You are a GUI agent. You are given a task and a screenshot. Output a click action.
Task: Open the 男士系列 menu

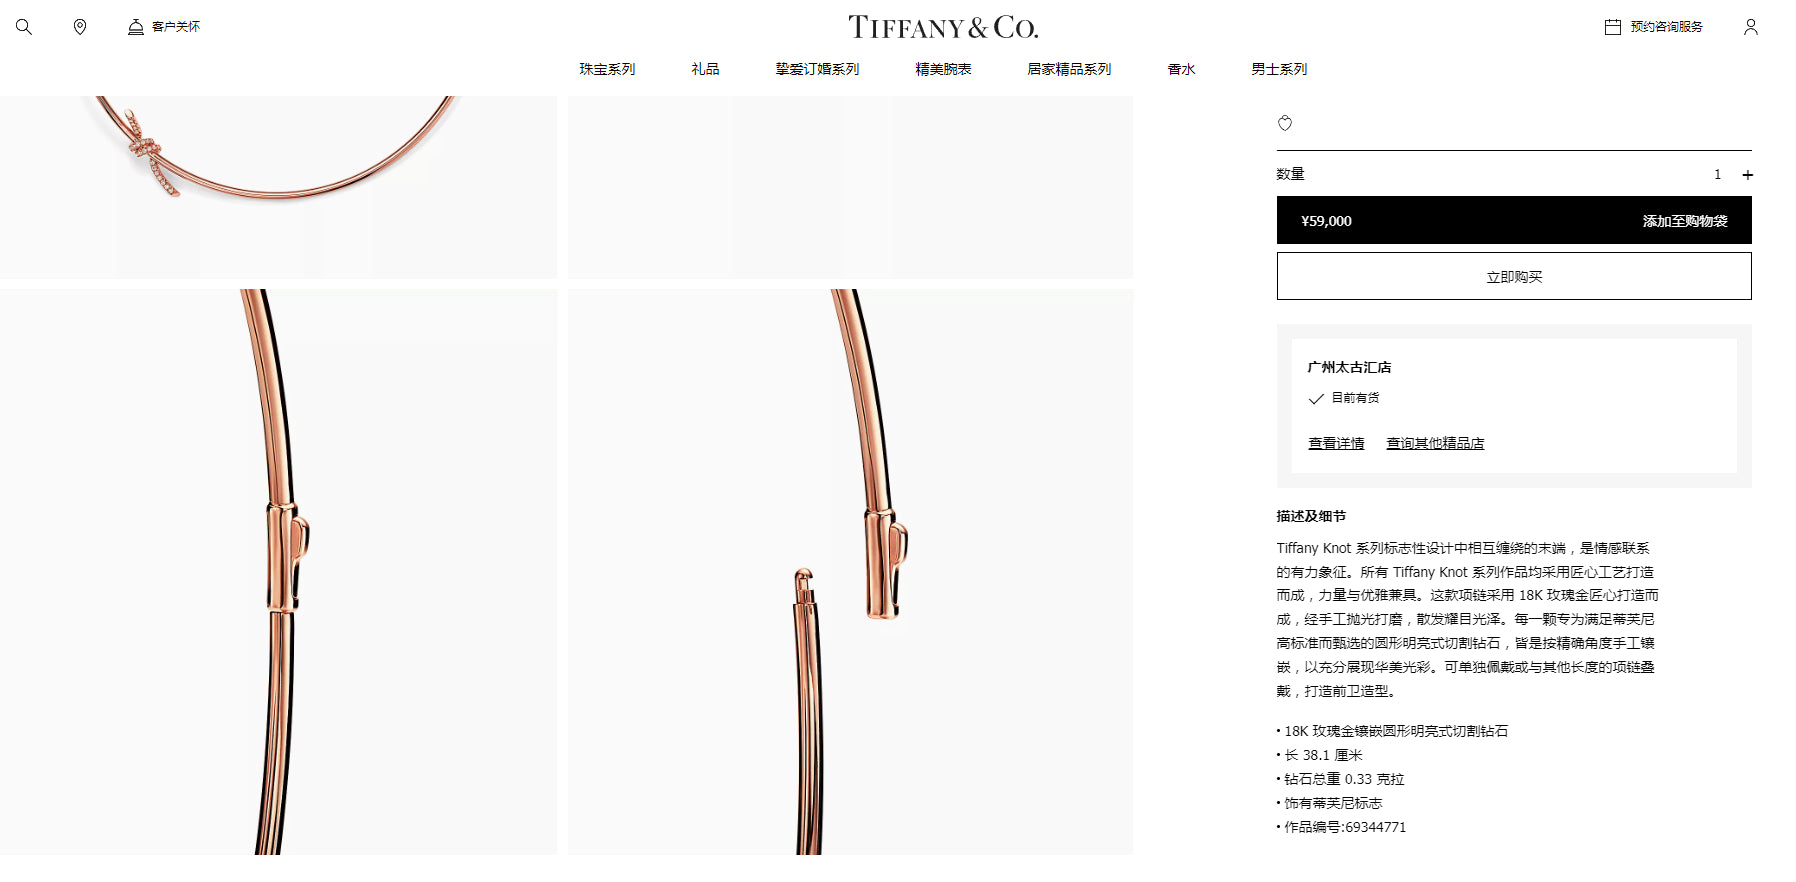(1279, 69)
